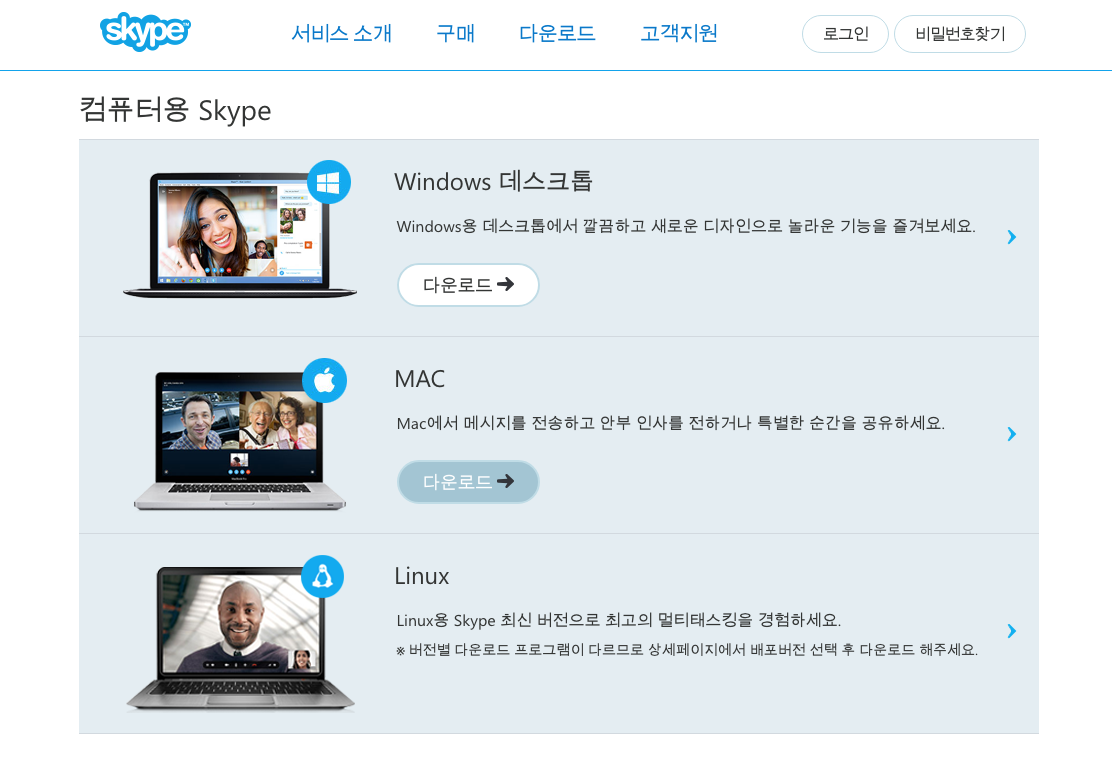
Task: Click the Linux penguin badge icon
Action: (323, 576)
